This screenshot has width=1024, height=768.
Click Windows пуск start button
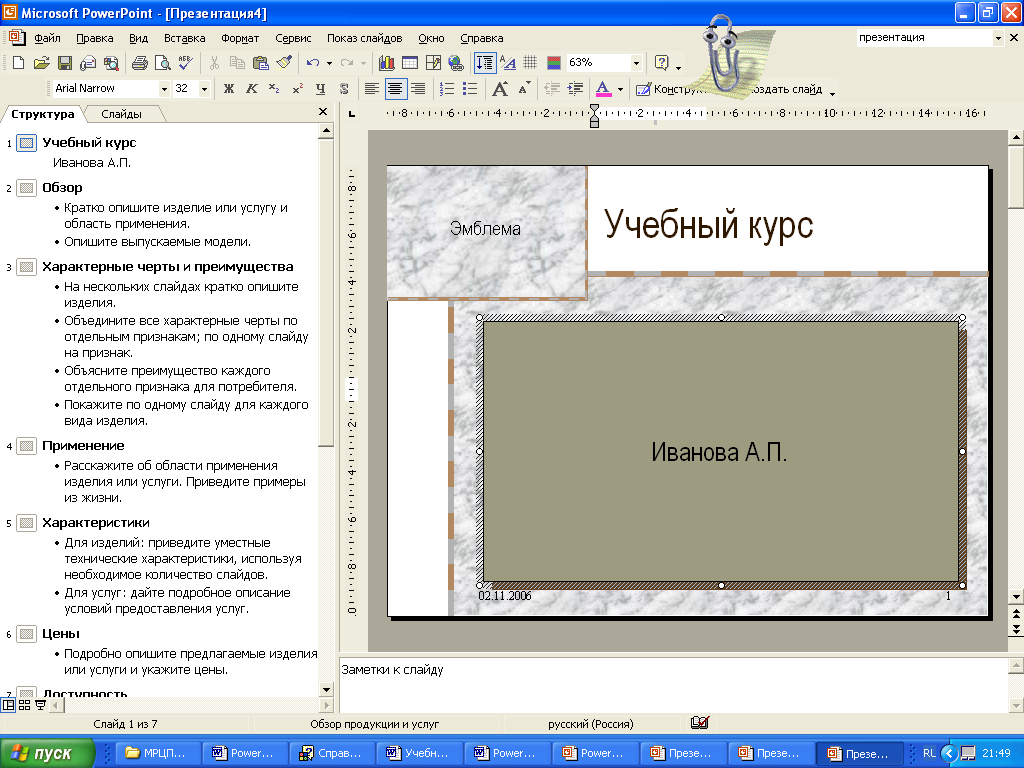tap(48, 753)
